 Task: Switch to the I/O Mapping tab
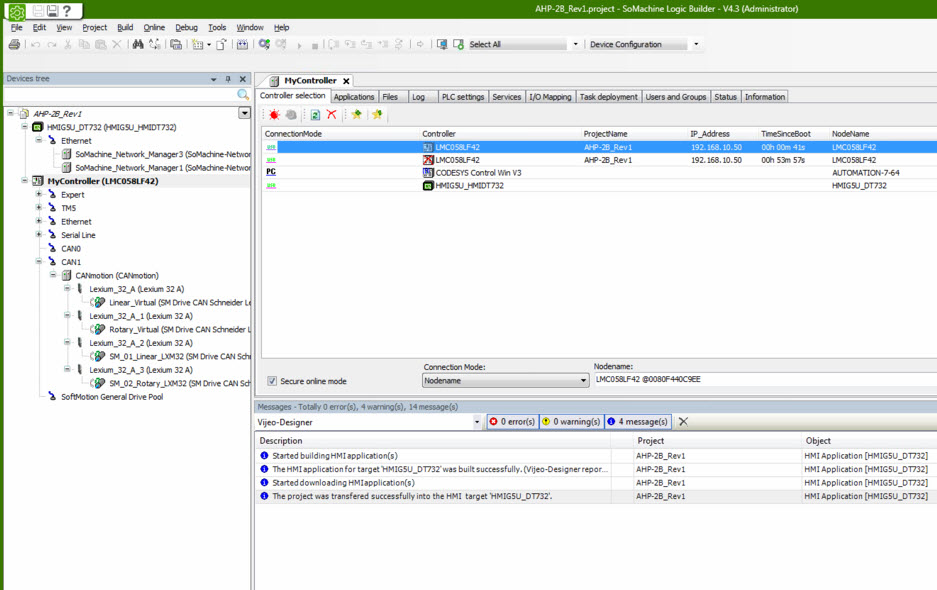point(550,97)
